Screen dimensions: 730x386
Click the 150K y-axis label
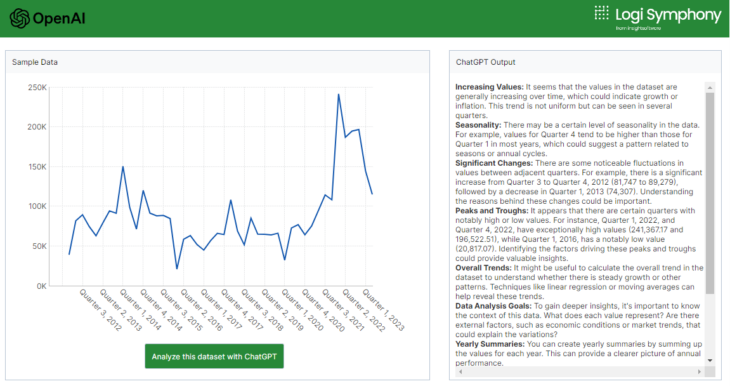tap(37, 167)
